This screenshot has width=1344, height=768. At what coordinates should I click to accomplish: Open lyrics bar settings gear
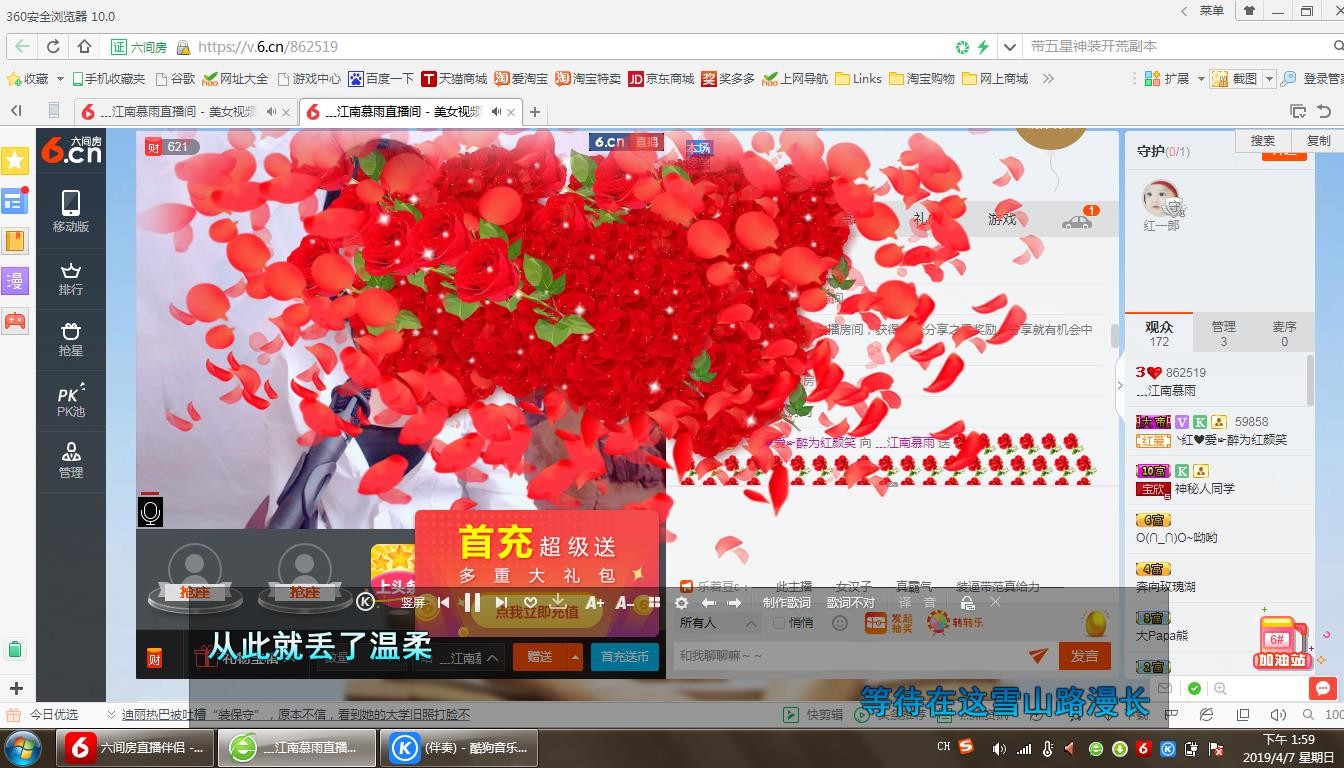click(x=681, y=602)
